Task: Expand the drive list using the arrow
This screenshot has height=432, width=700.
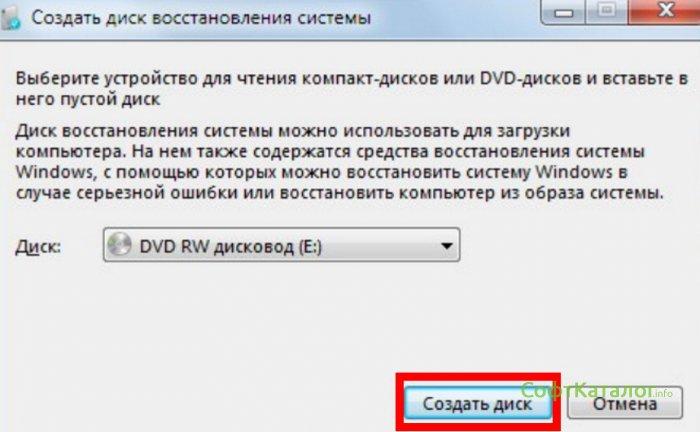Action: click(446, 245)
